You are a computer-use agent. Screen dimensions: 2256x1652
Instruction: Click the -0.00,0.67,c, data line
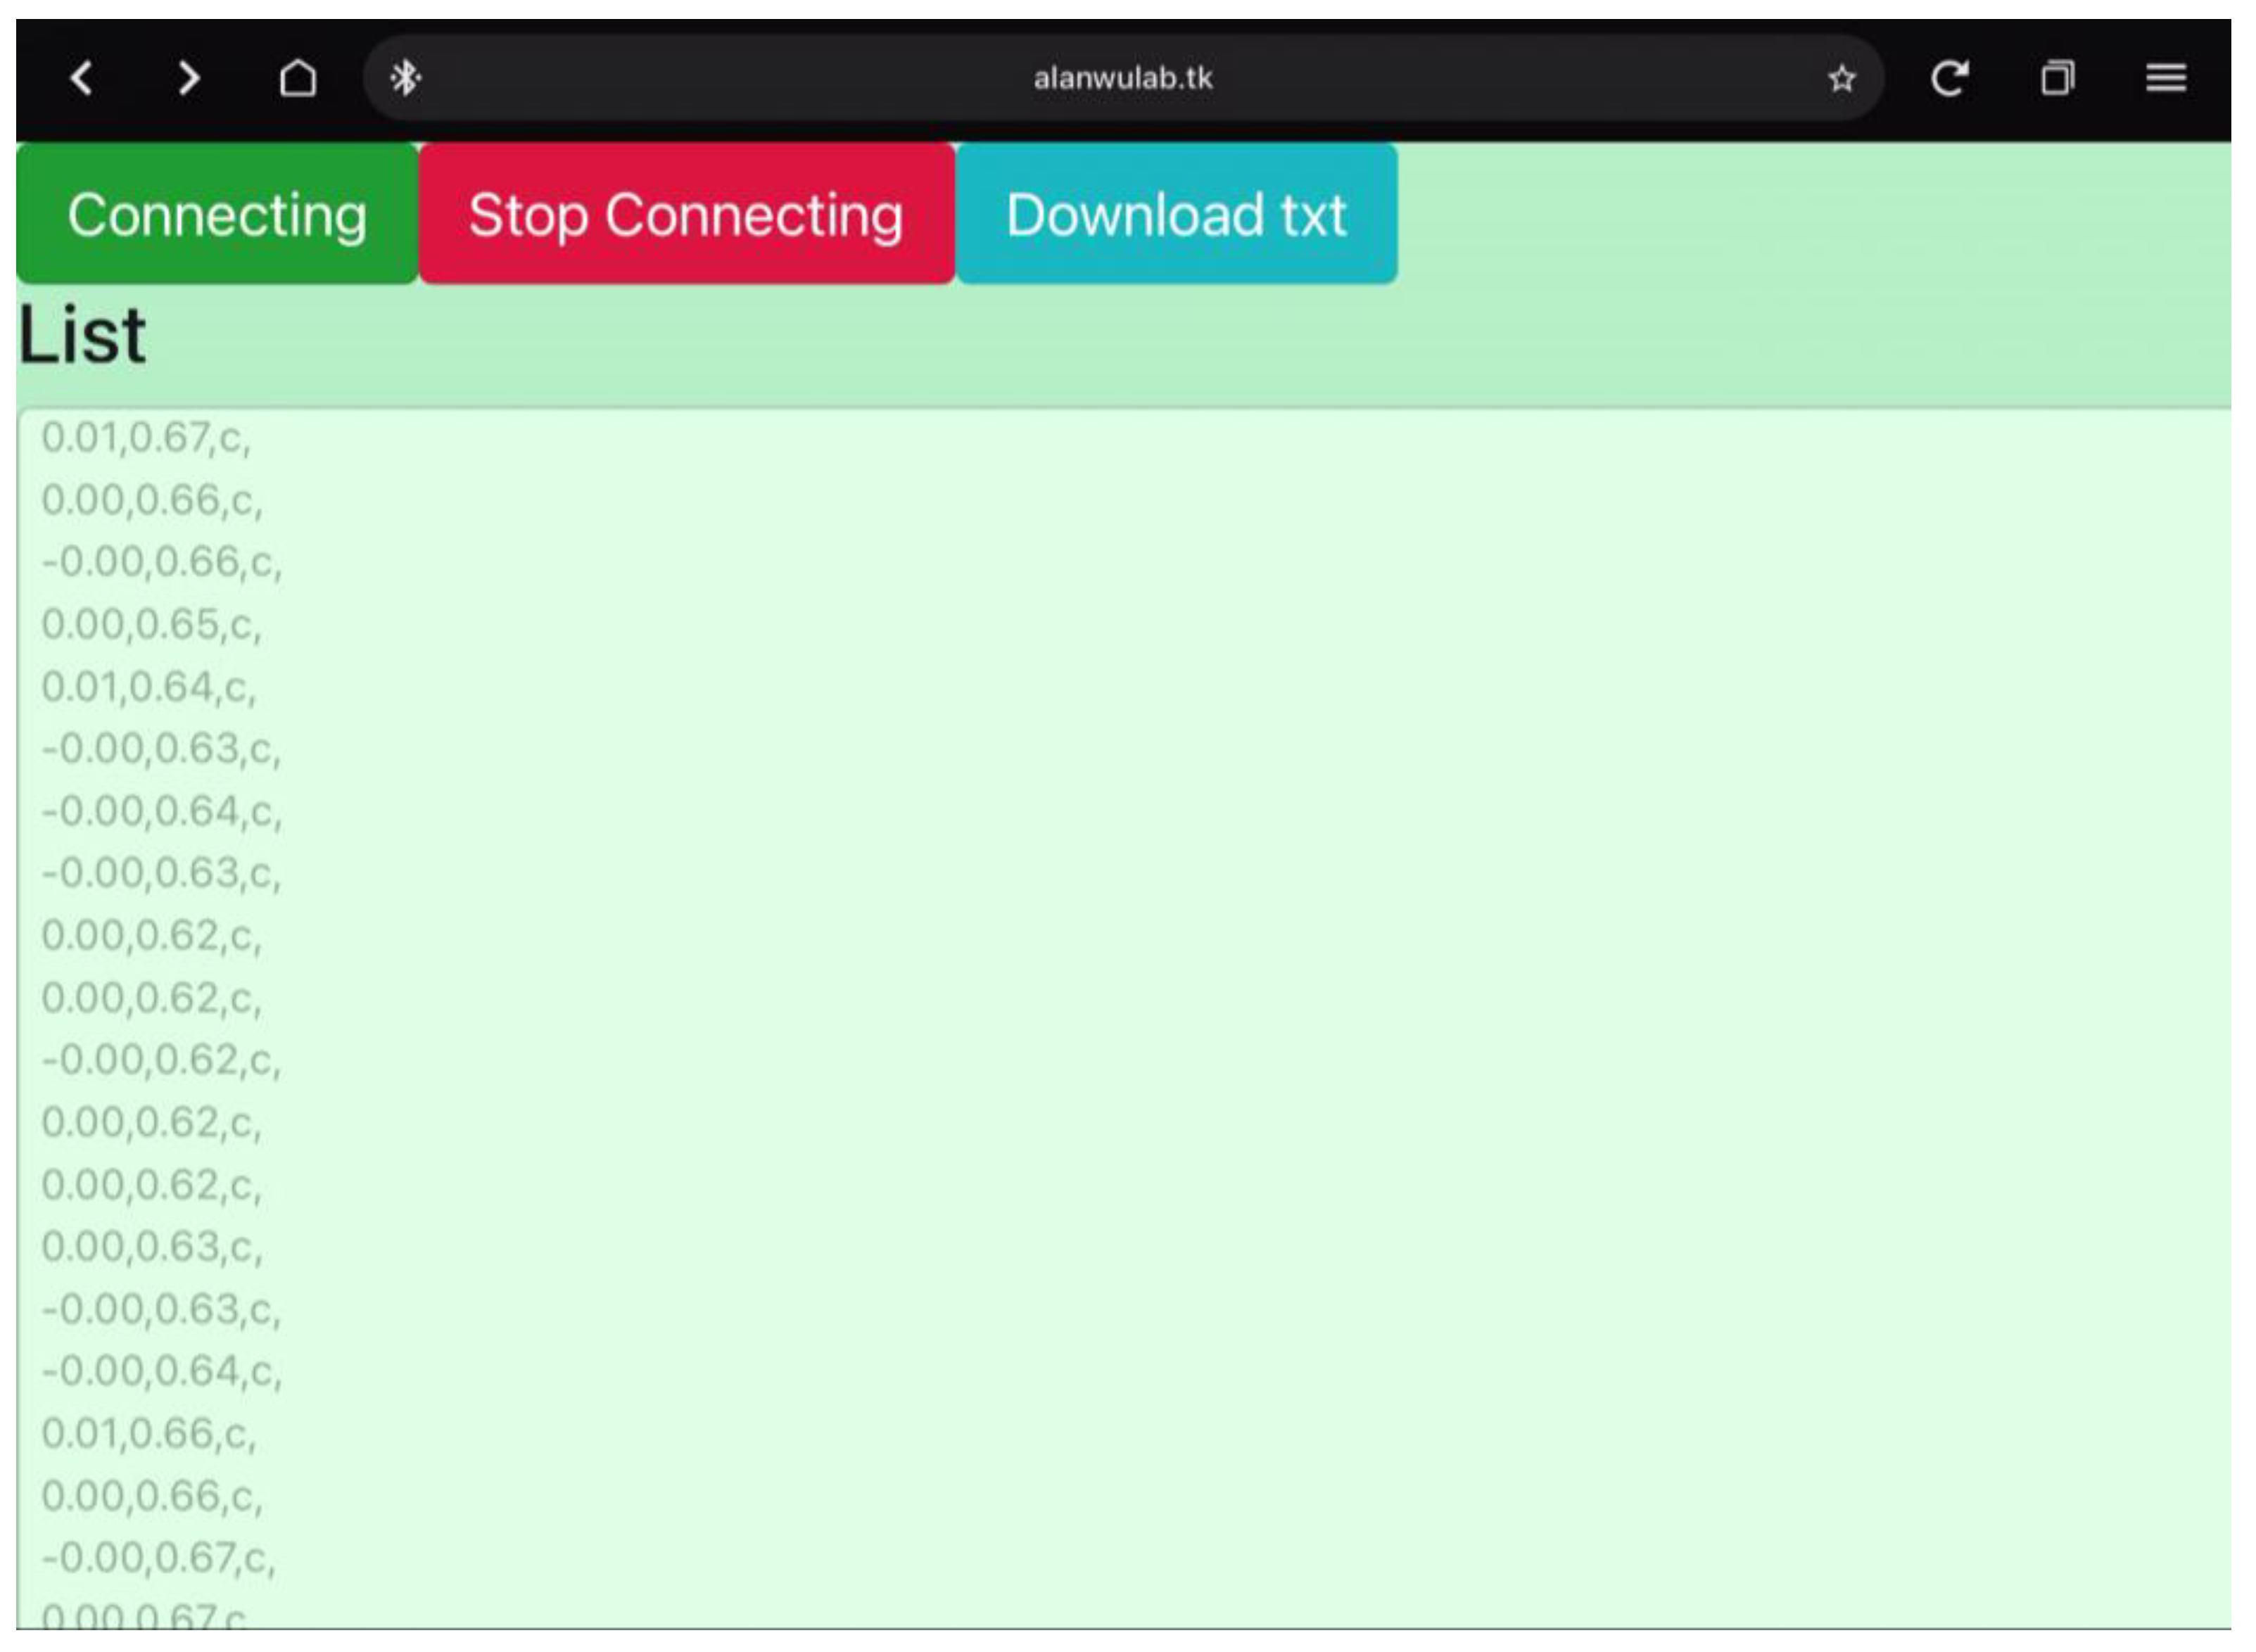[x=158, y=1558]
